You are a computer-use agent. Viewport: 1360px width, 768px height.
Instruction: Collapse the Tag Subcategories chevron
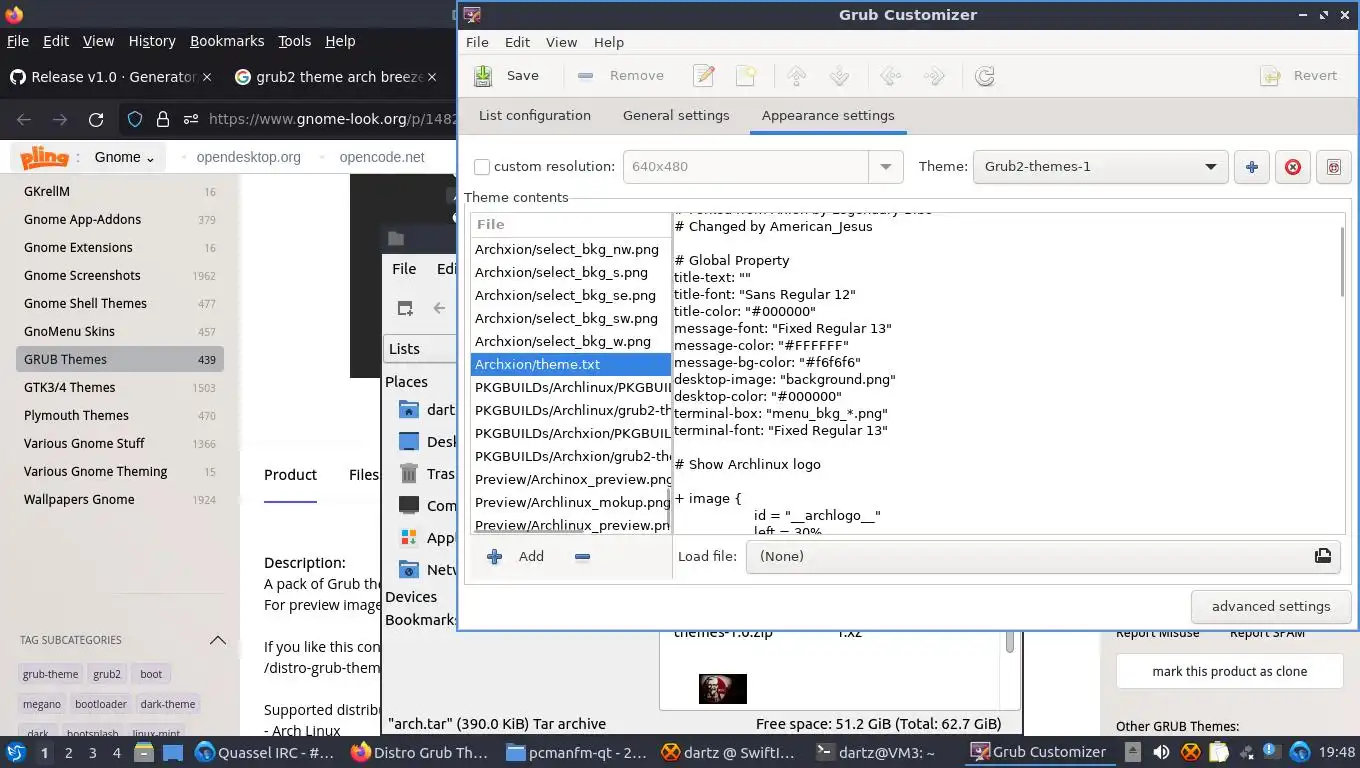(x=217, y=640)
